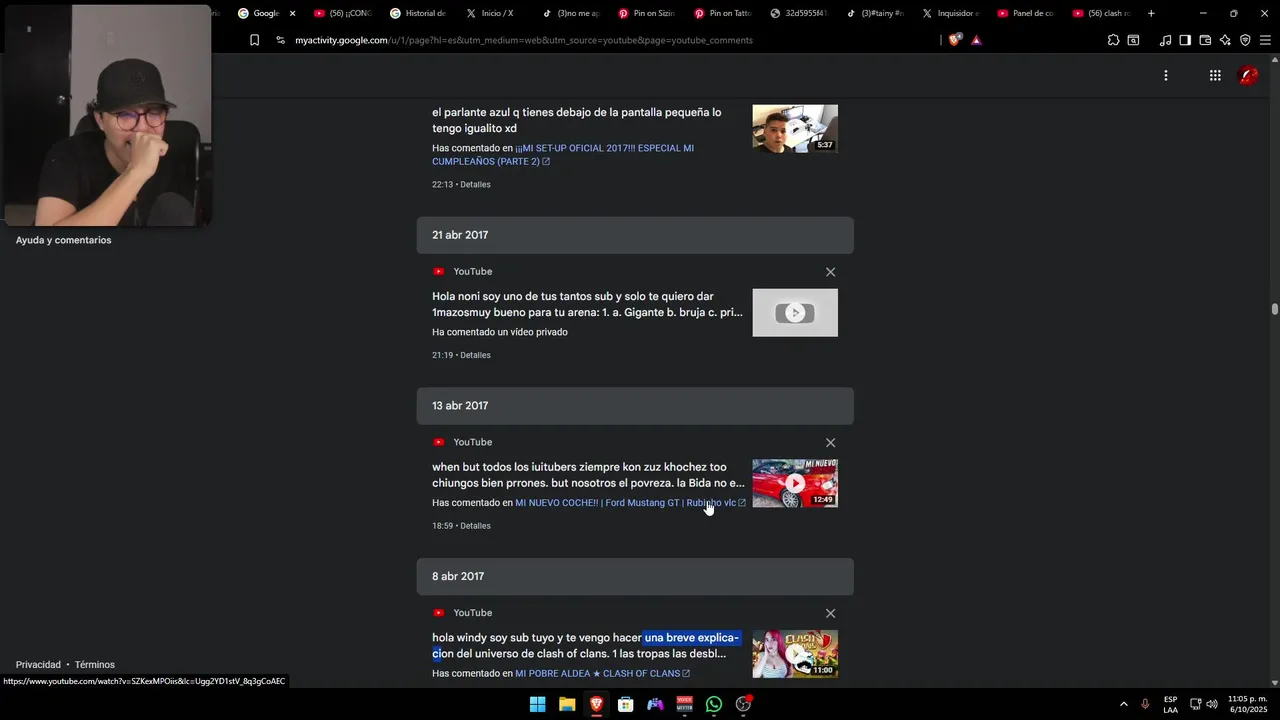Open the browser extensions puzzle icon
This screenshot has height=720, width=1280.
click(1113, 40)
